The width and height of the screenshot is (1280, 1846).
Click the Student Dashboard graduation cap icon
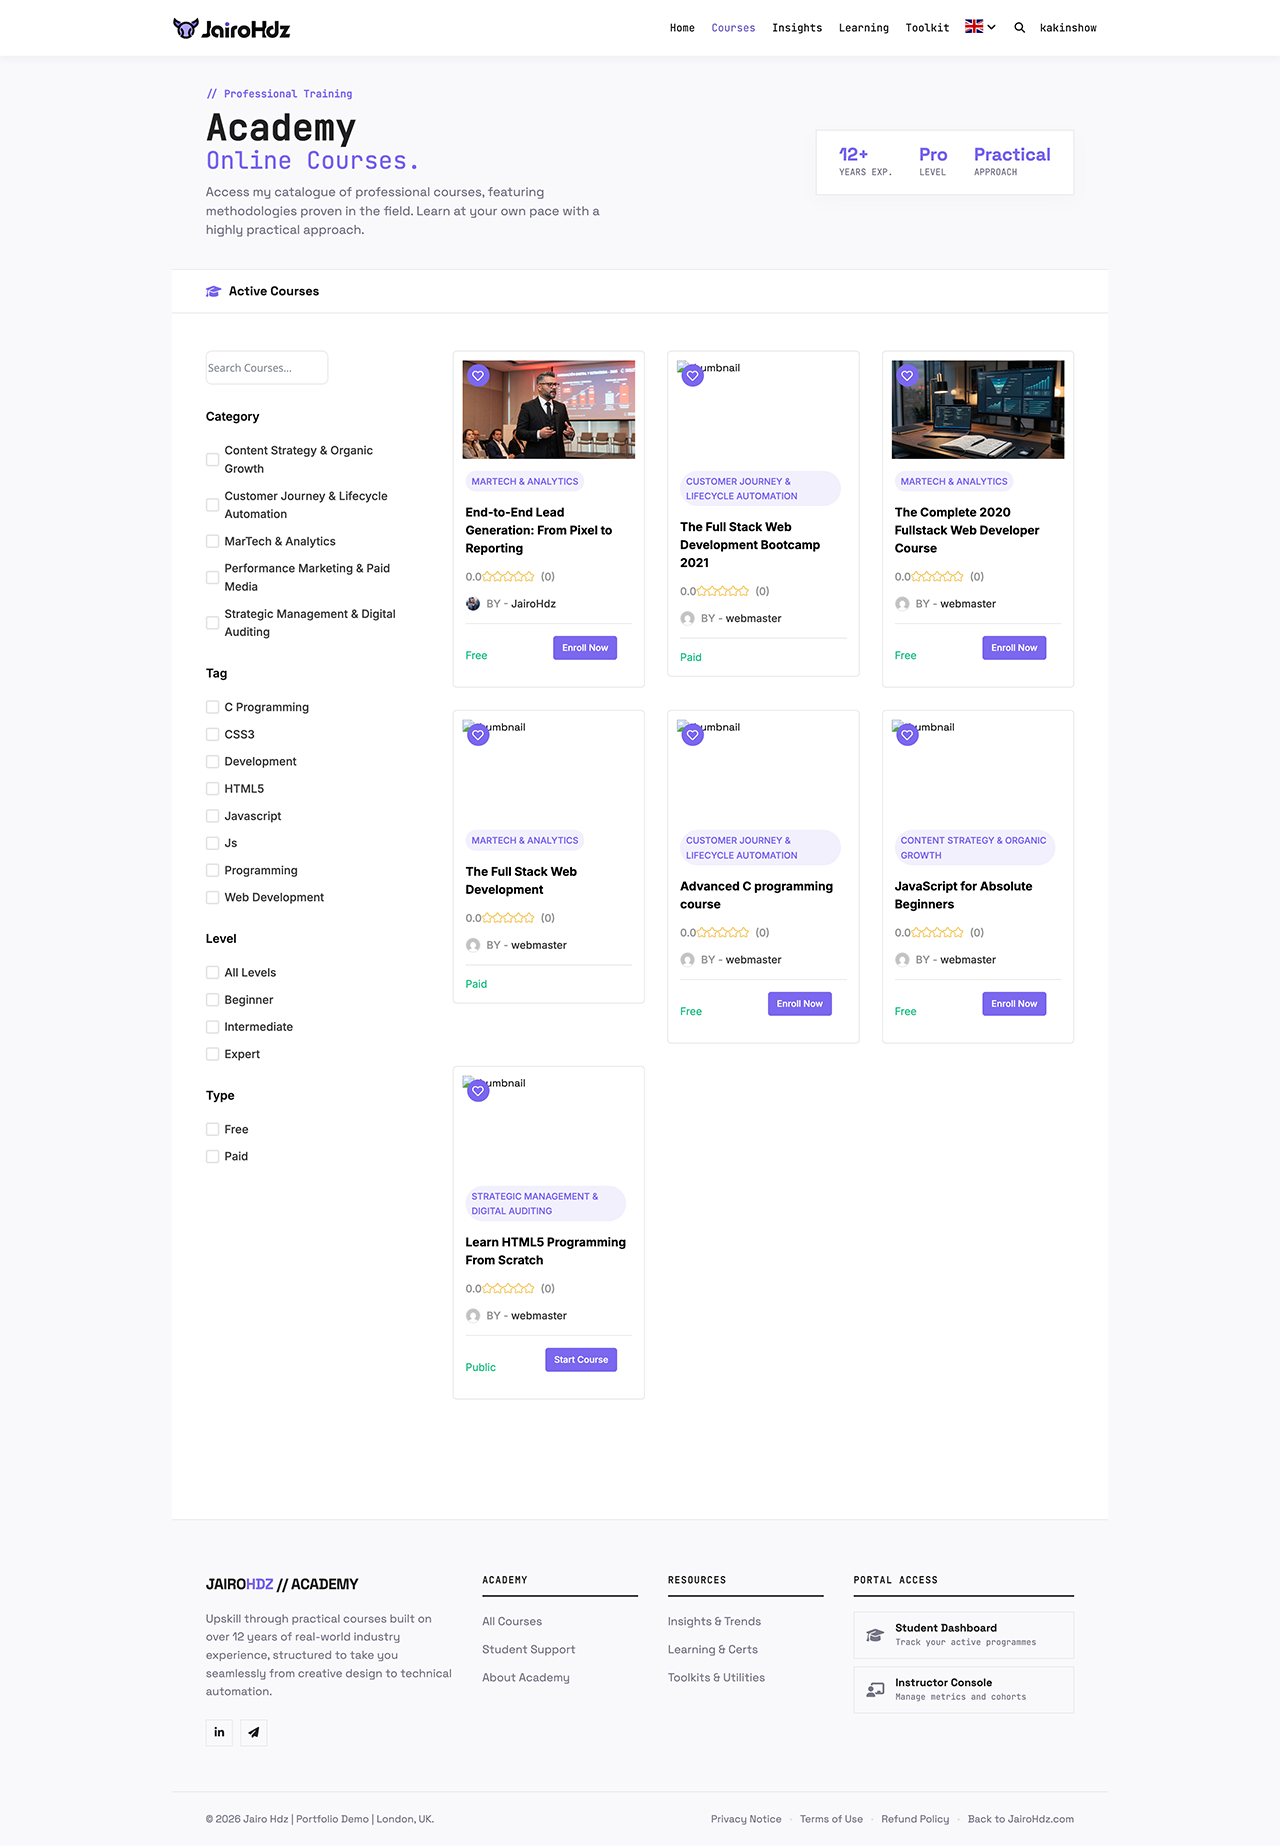pos(875,1635)
